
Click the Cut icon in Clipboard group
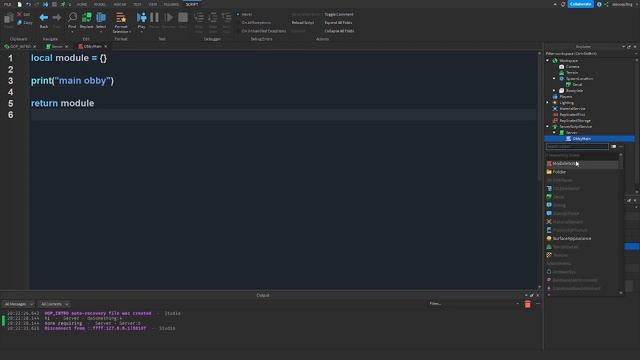pos(20,14)
